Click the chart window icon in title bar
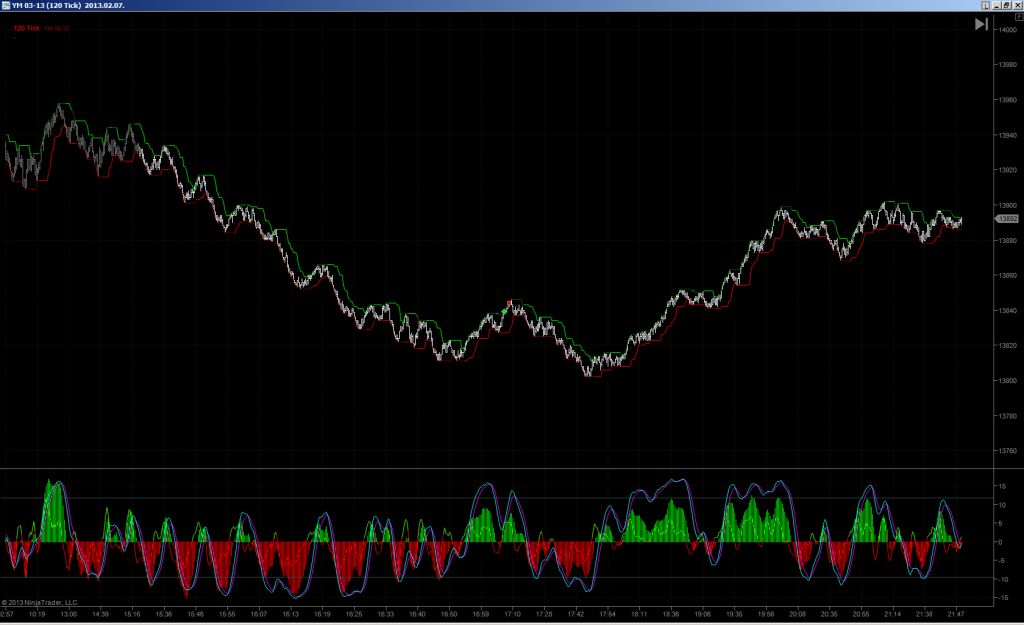Screen dimensions: 1024x625 point(6,5)
